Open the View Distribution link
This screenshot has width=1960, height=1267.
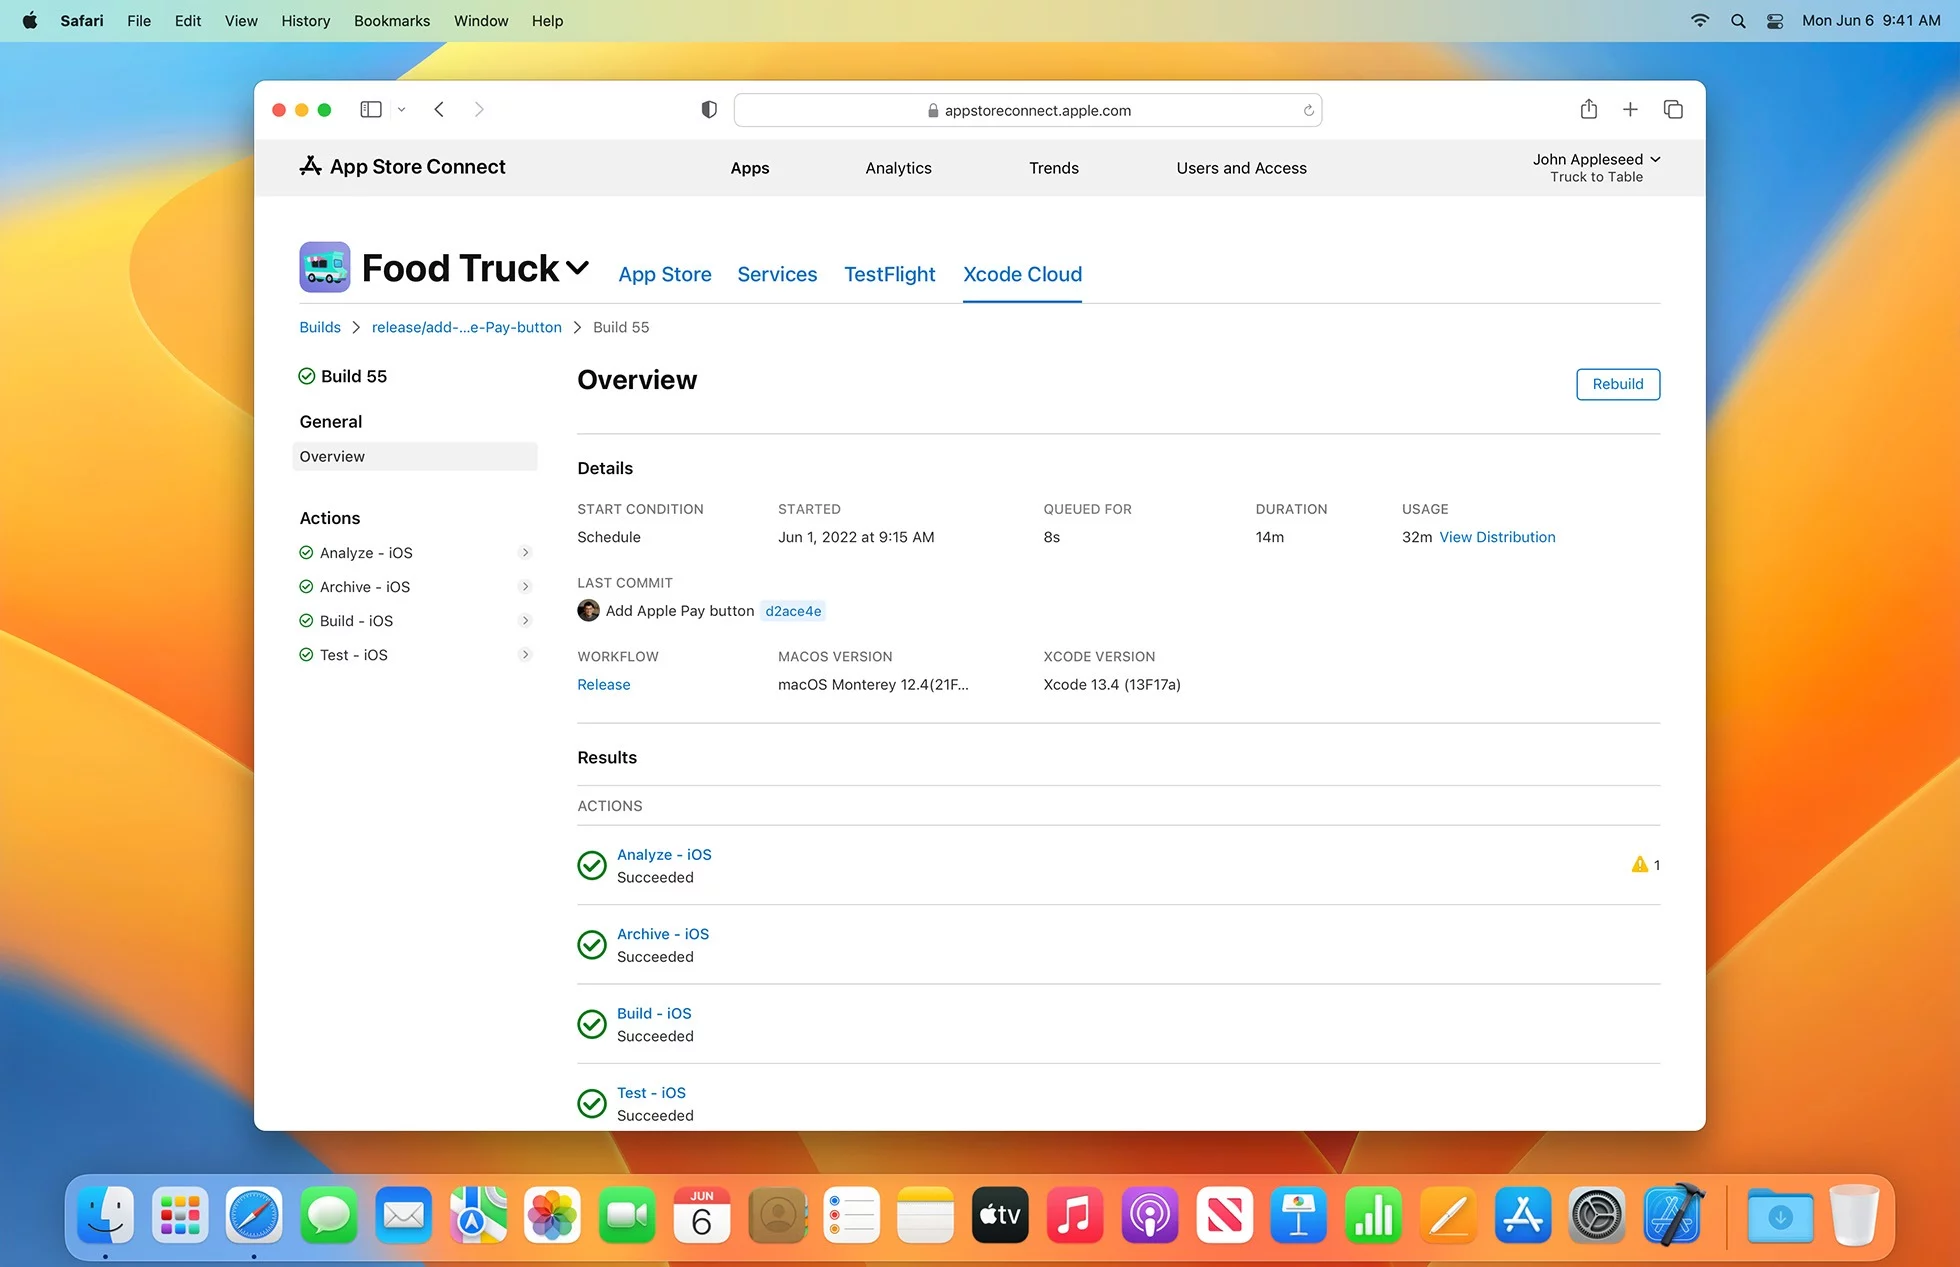tap(1497, 537)
